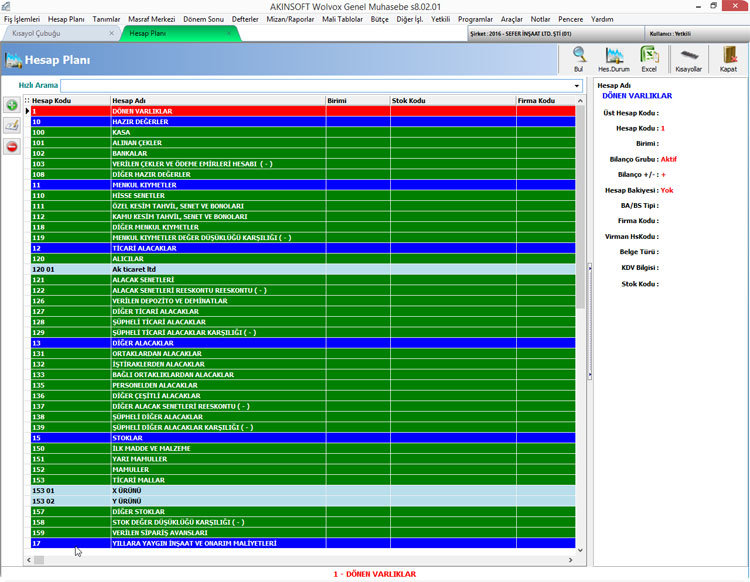Click the horizontal scrollbar right arrow
The height and width of the screenshot is (582, 750).
click(570, 560)
